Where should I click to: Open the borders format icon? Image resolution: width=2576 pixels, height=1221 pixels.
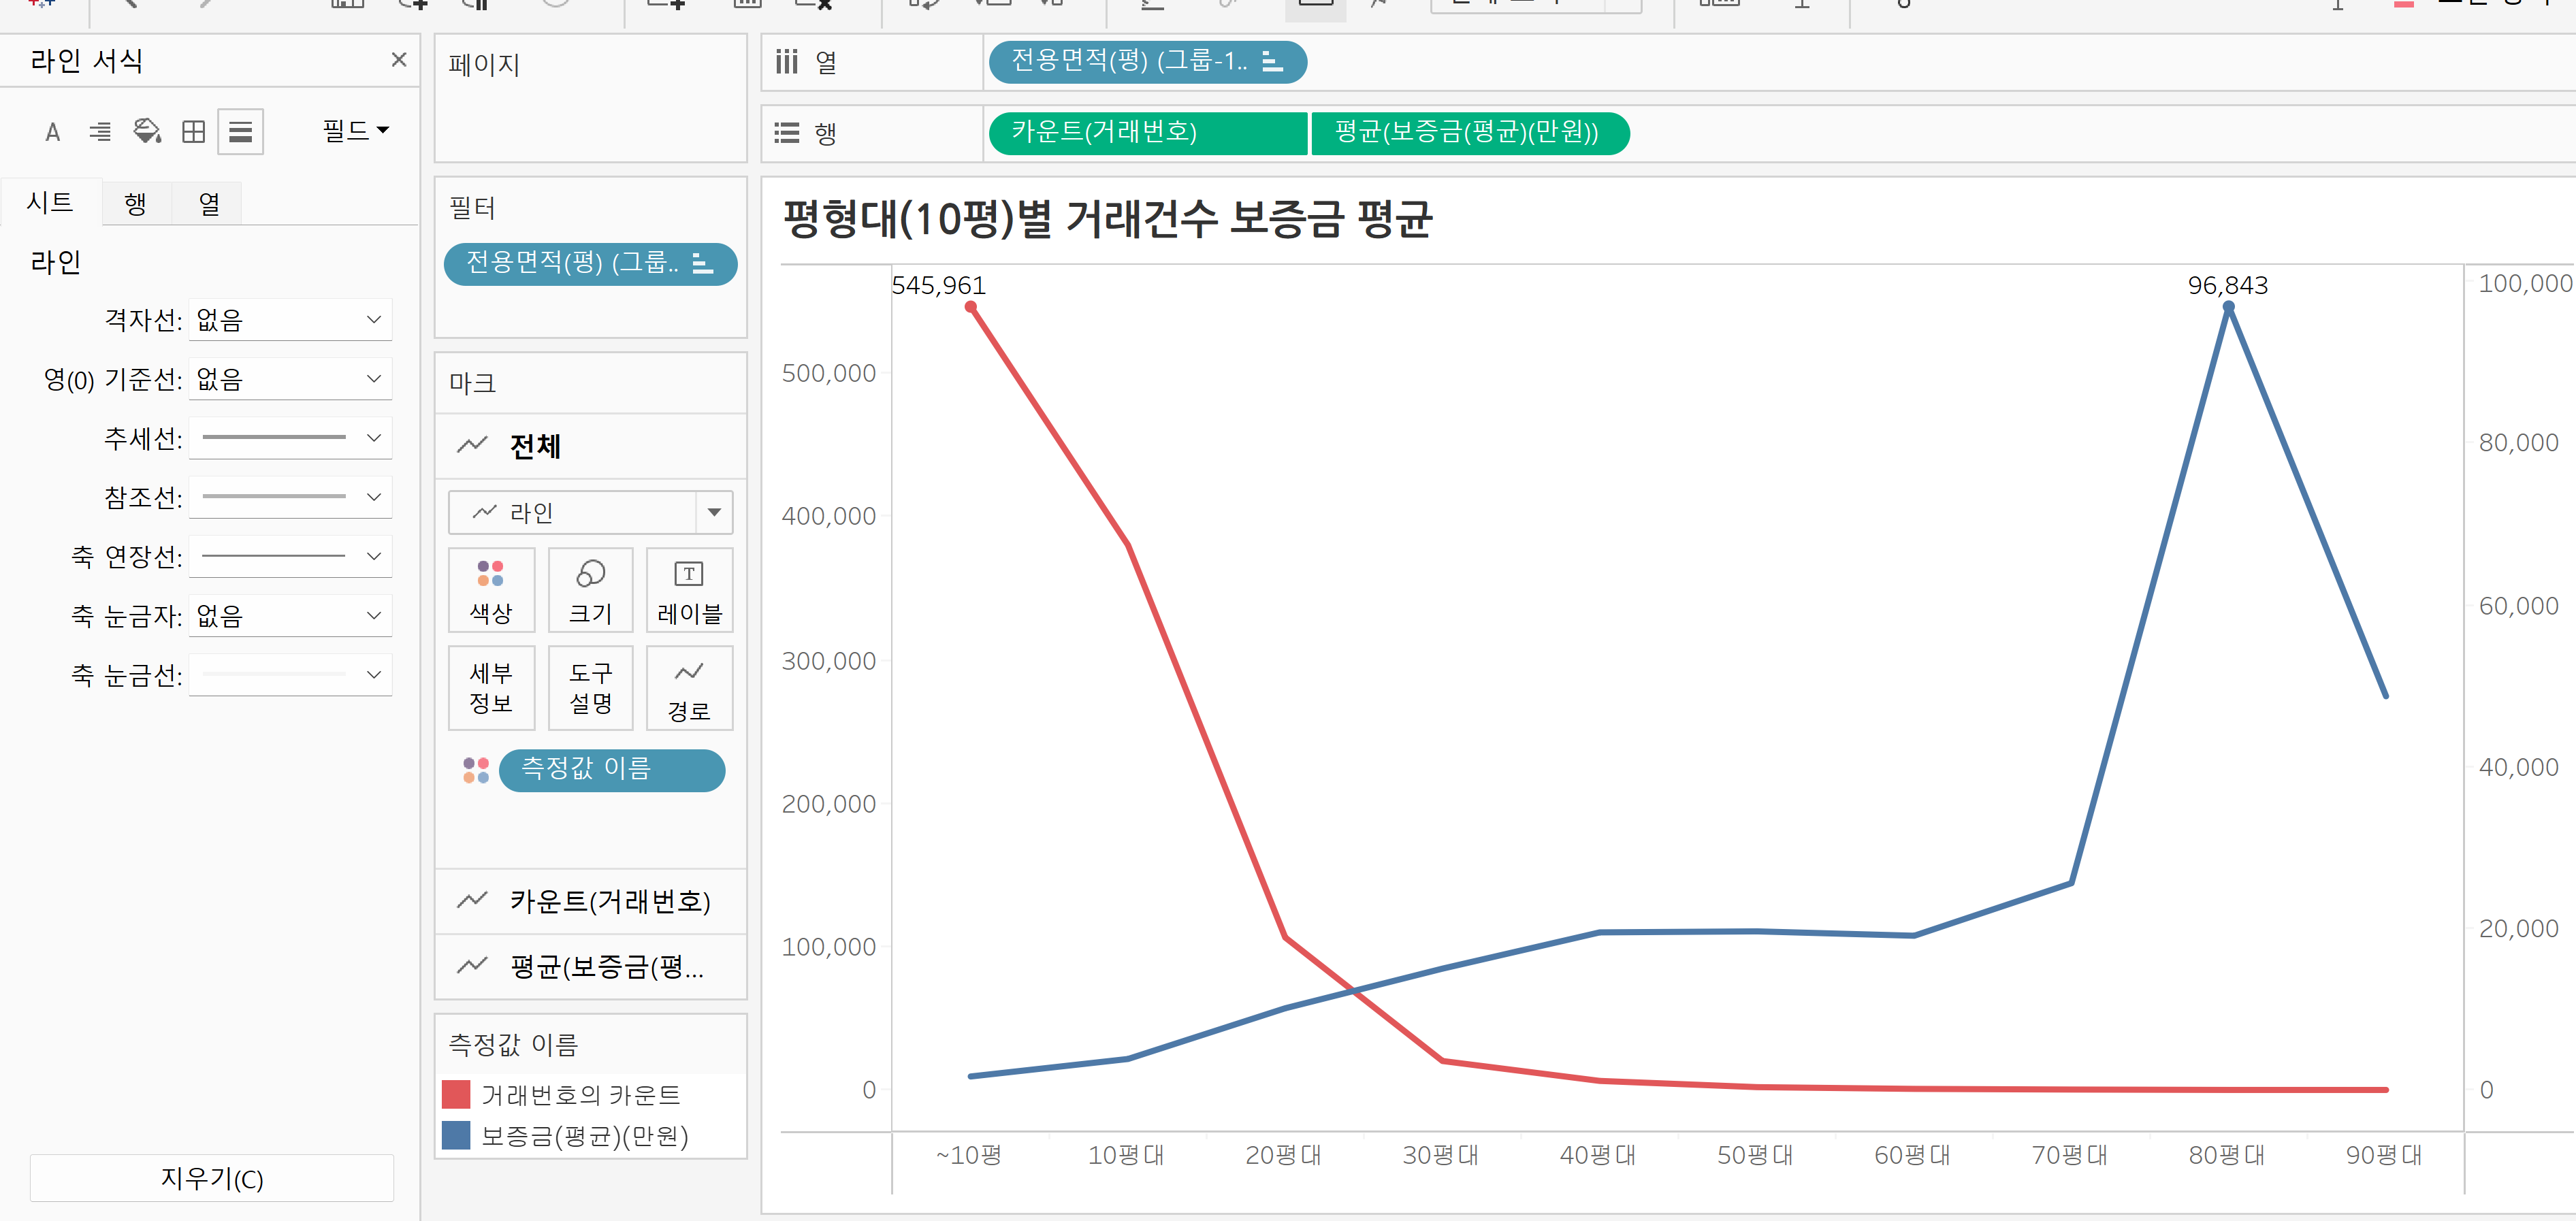193,132
